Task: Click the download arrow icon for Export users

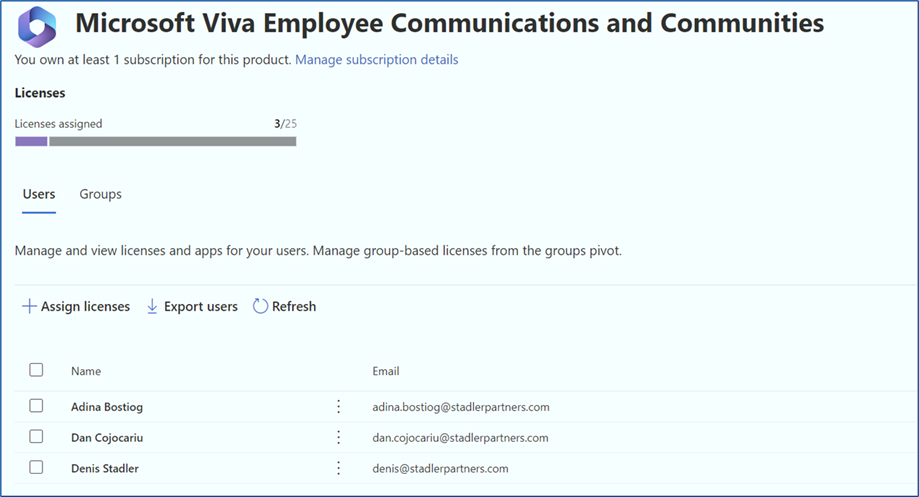Action: 152,306
